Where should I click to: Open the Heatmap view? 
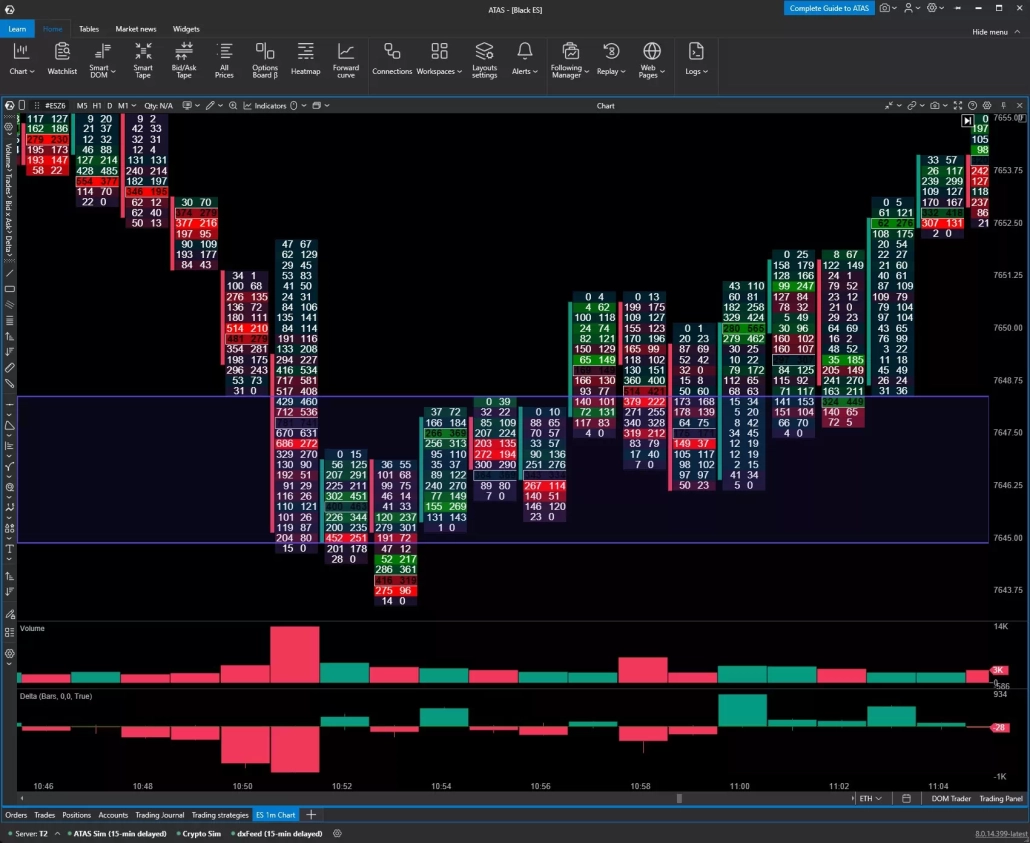pos(305,59)
